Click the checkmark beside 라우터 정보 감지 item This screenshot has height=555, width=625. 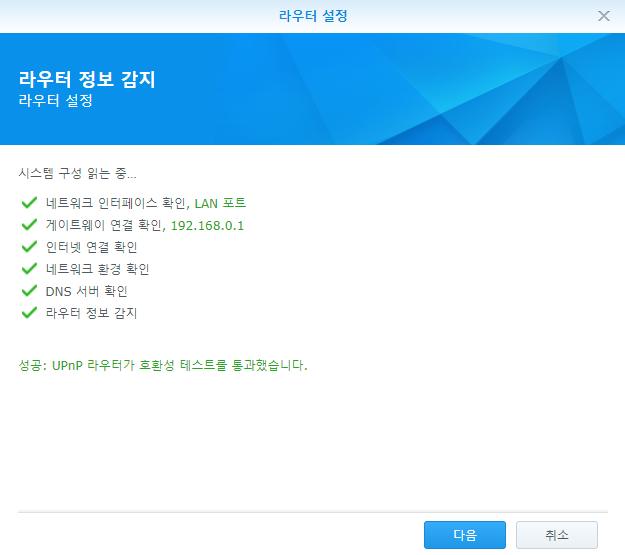point(29,312)
